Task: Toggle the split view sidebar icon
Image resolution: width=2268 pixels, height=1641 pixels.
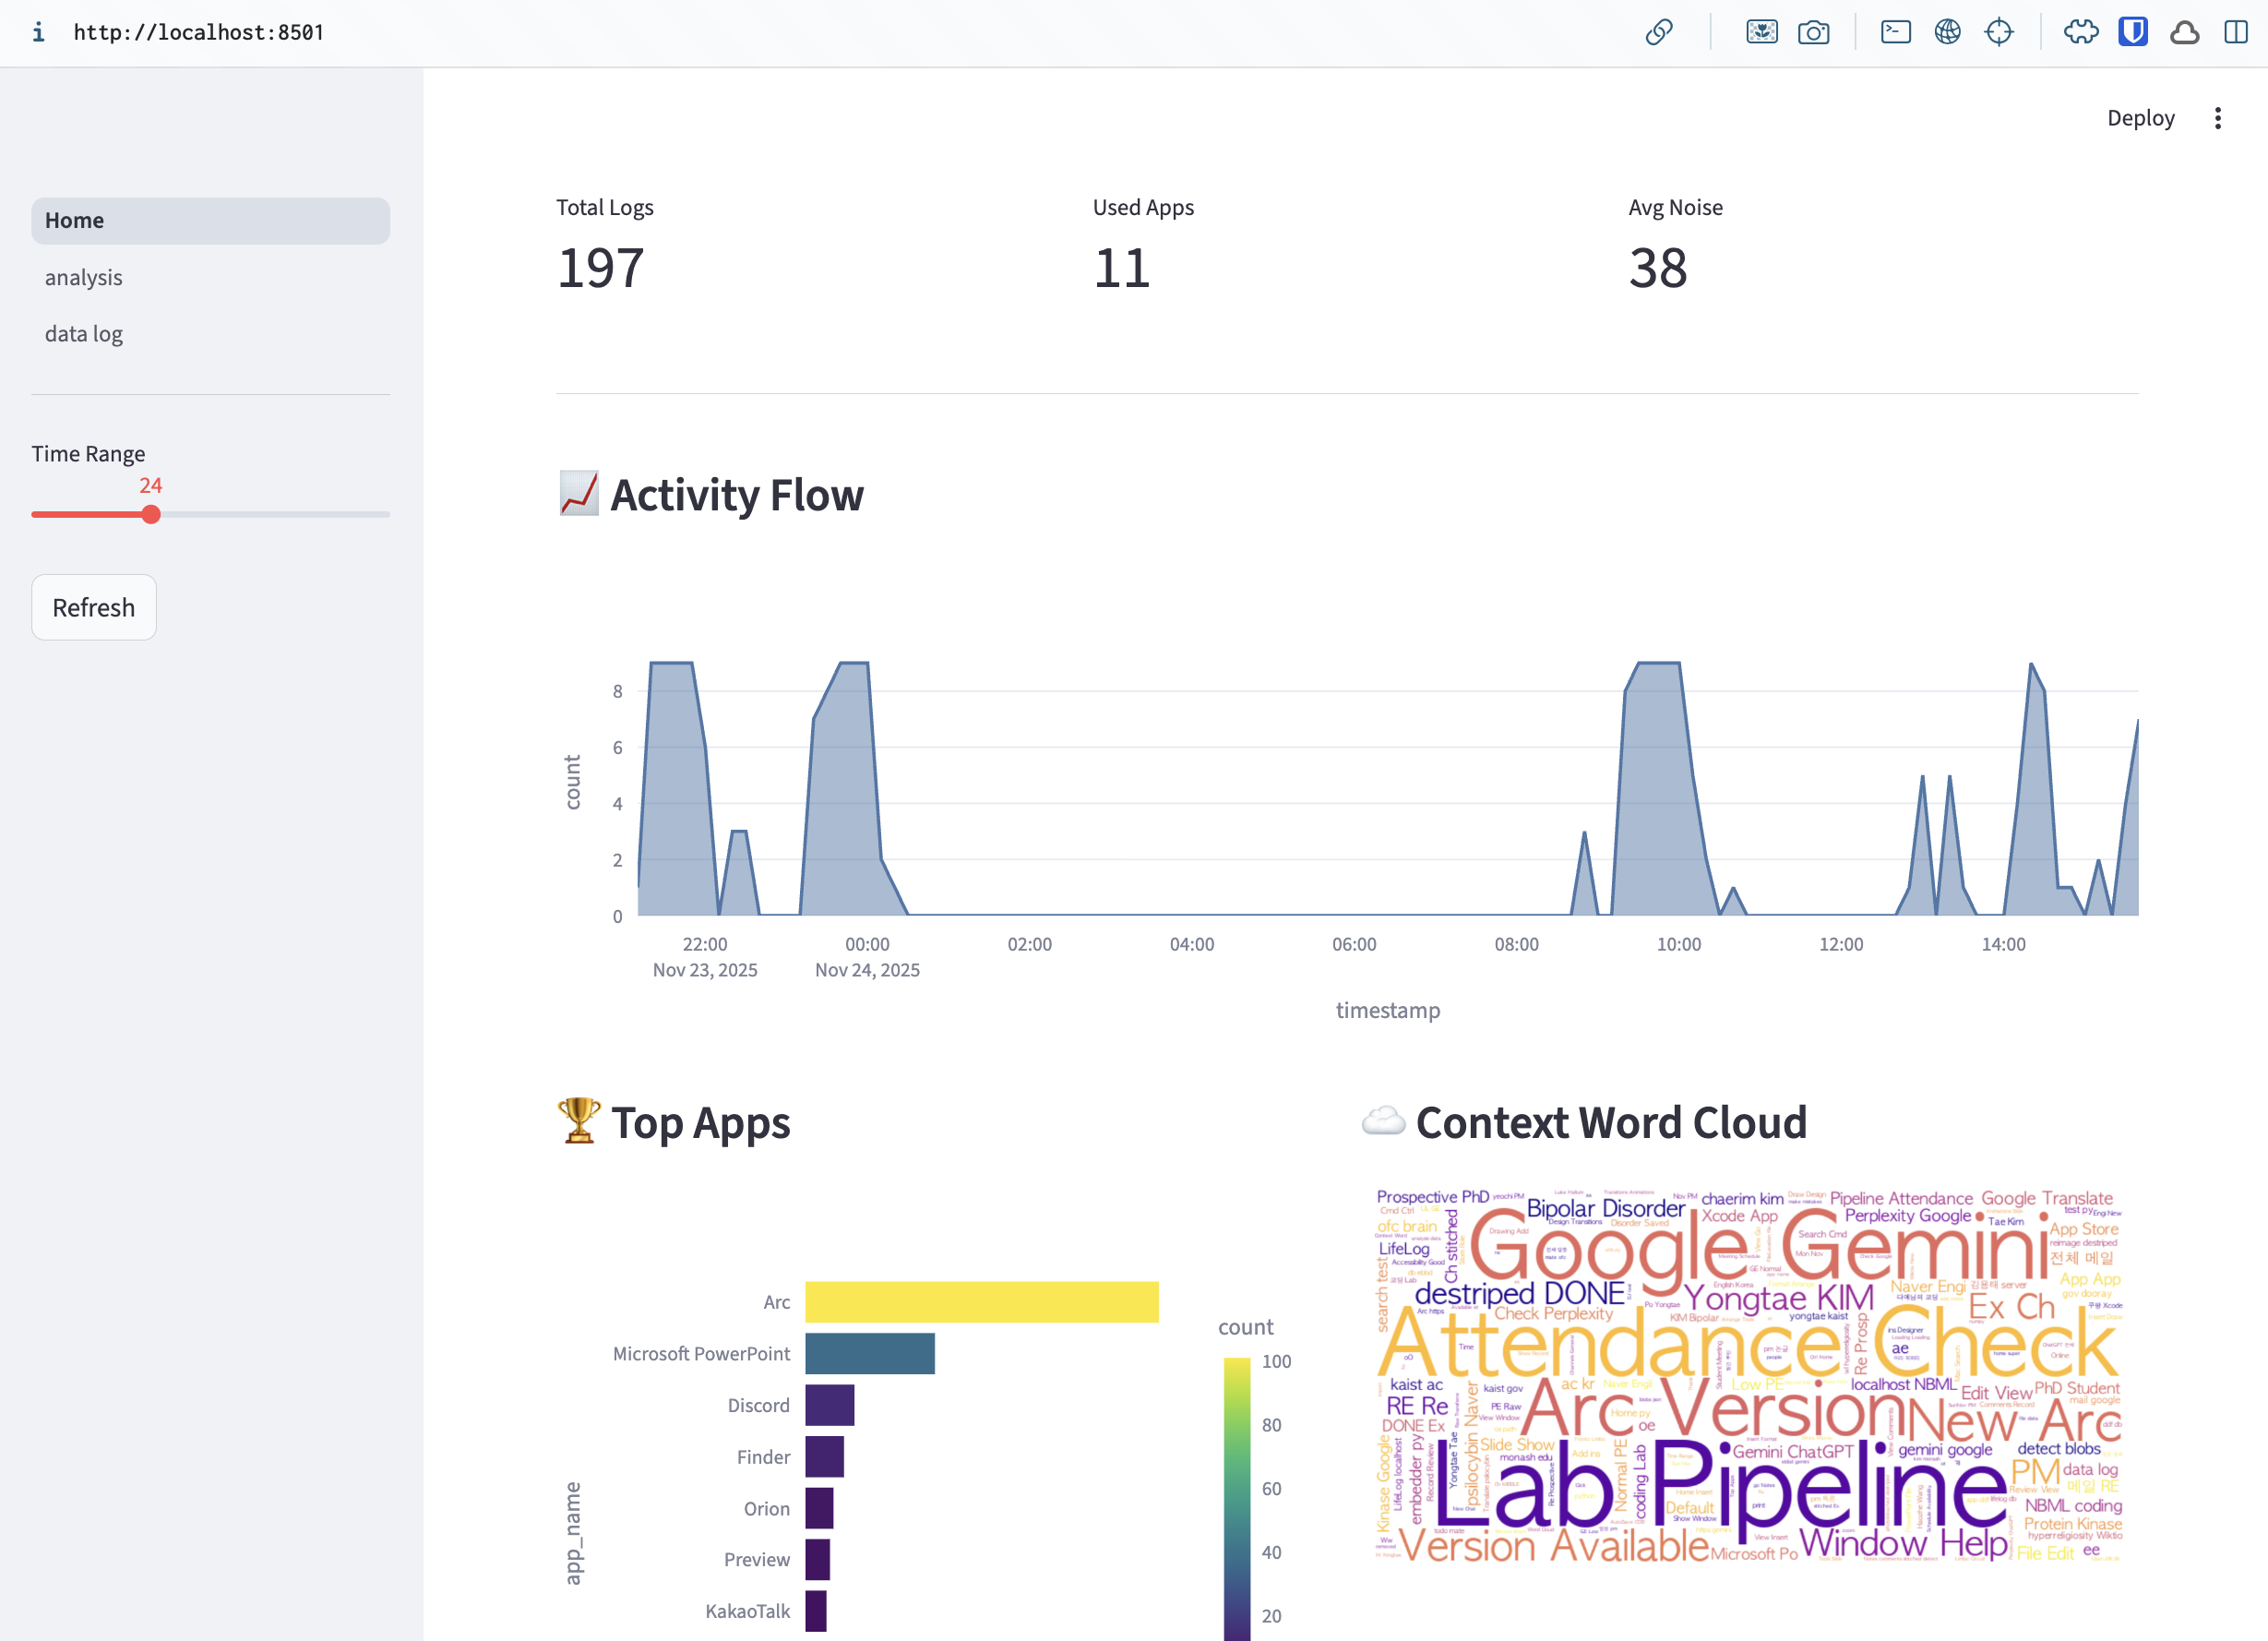Action: [x=2236, y=32]
